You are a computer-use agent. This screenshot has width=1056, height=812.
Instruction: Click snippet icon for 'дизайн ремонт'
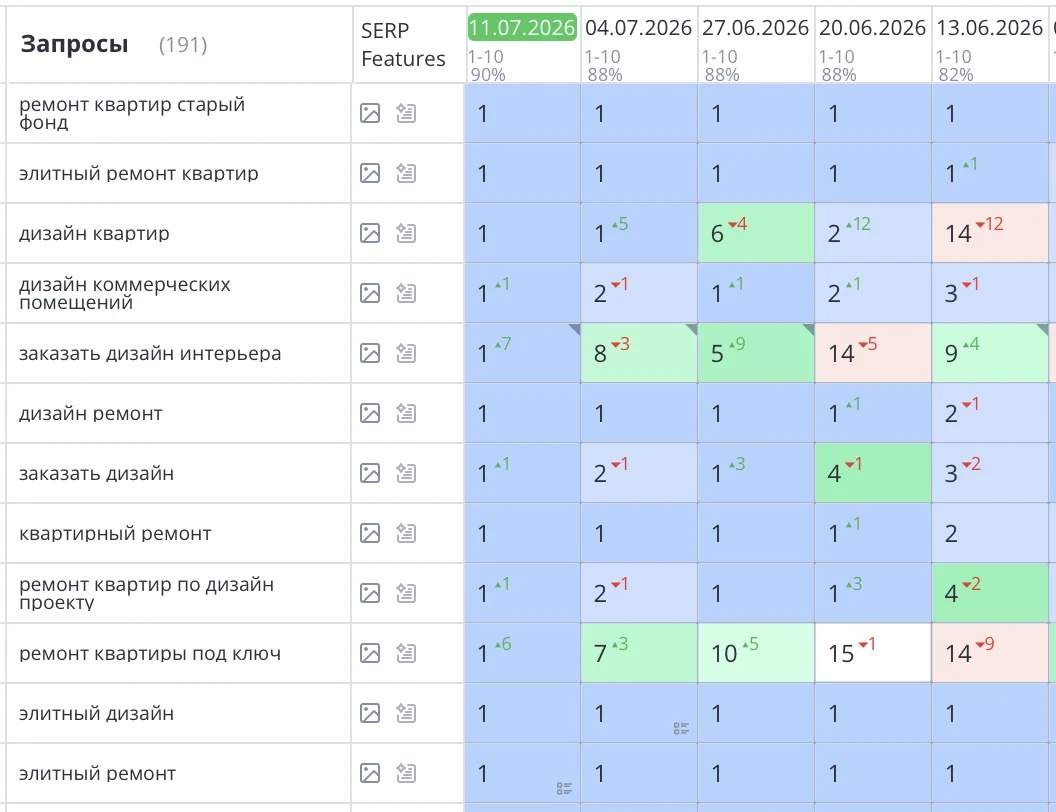406,413
